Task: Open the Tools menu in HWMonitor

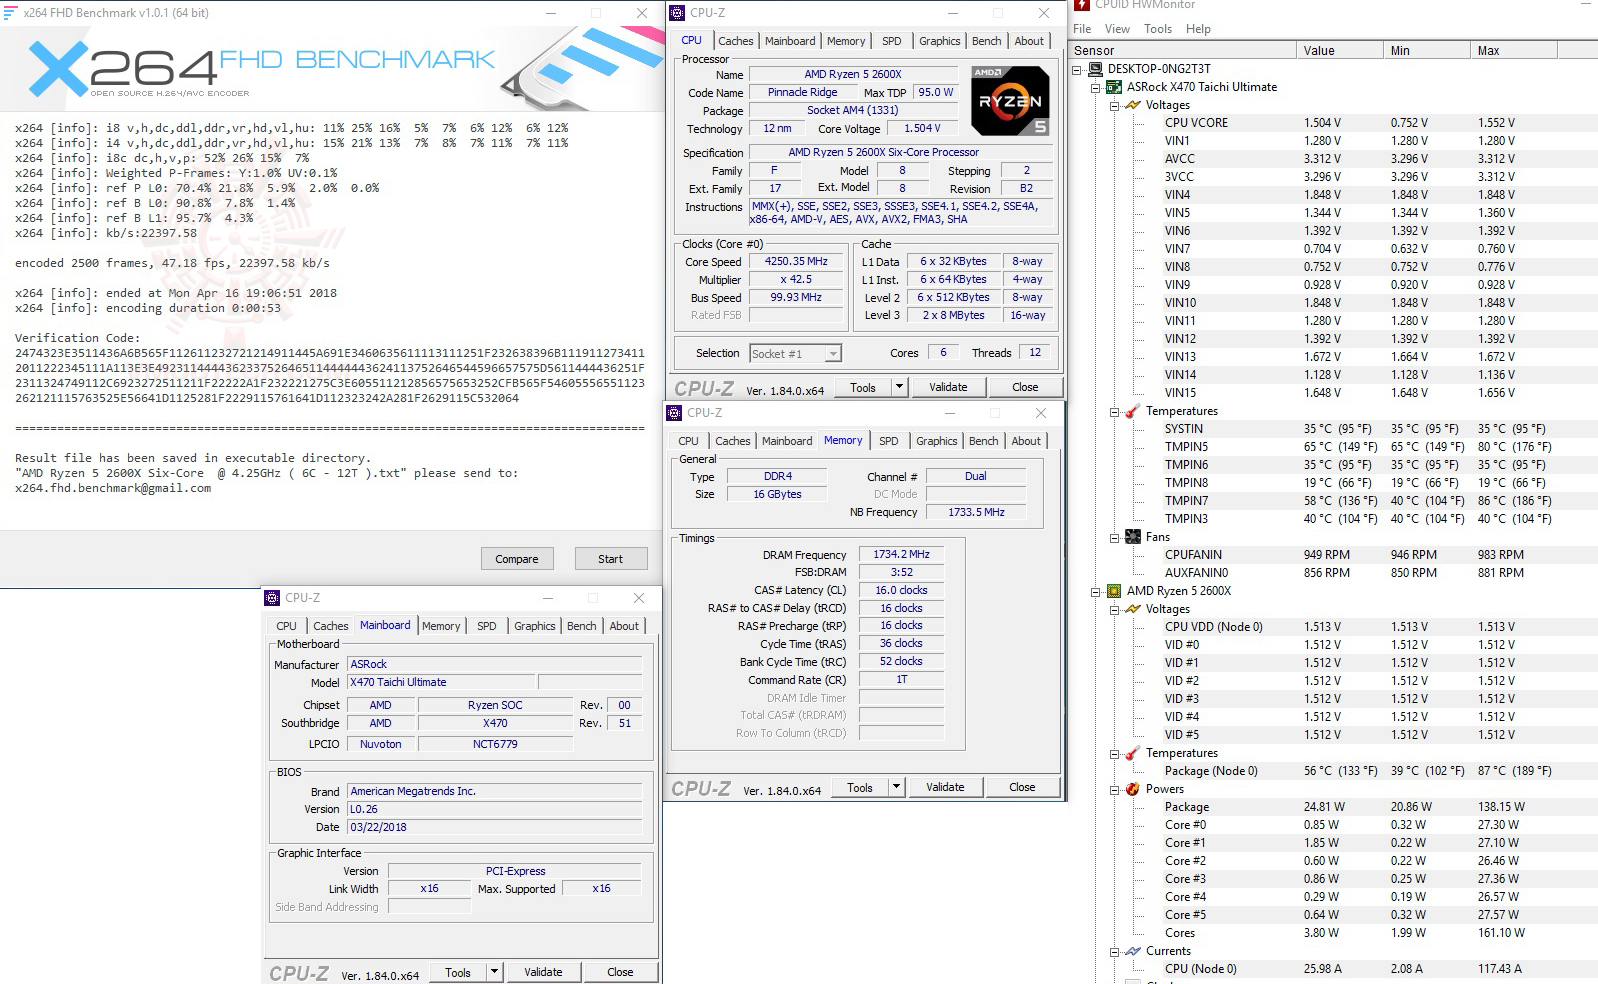Action: [1158, 29]
